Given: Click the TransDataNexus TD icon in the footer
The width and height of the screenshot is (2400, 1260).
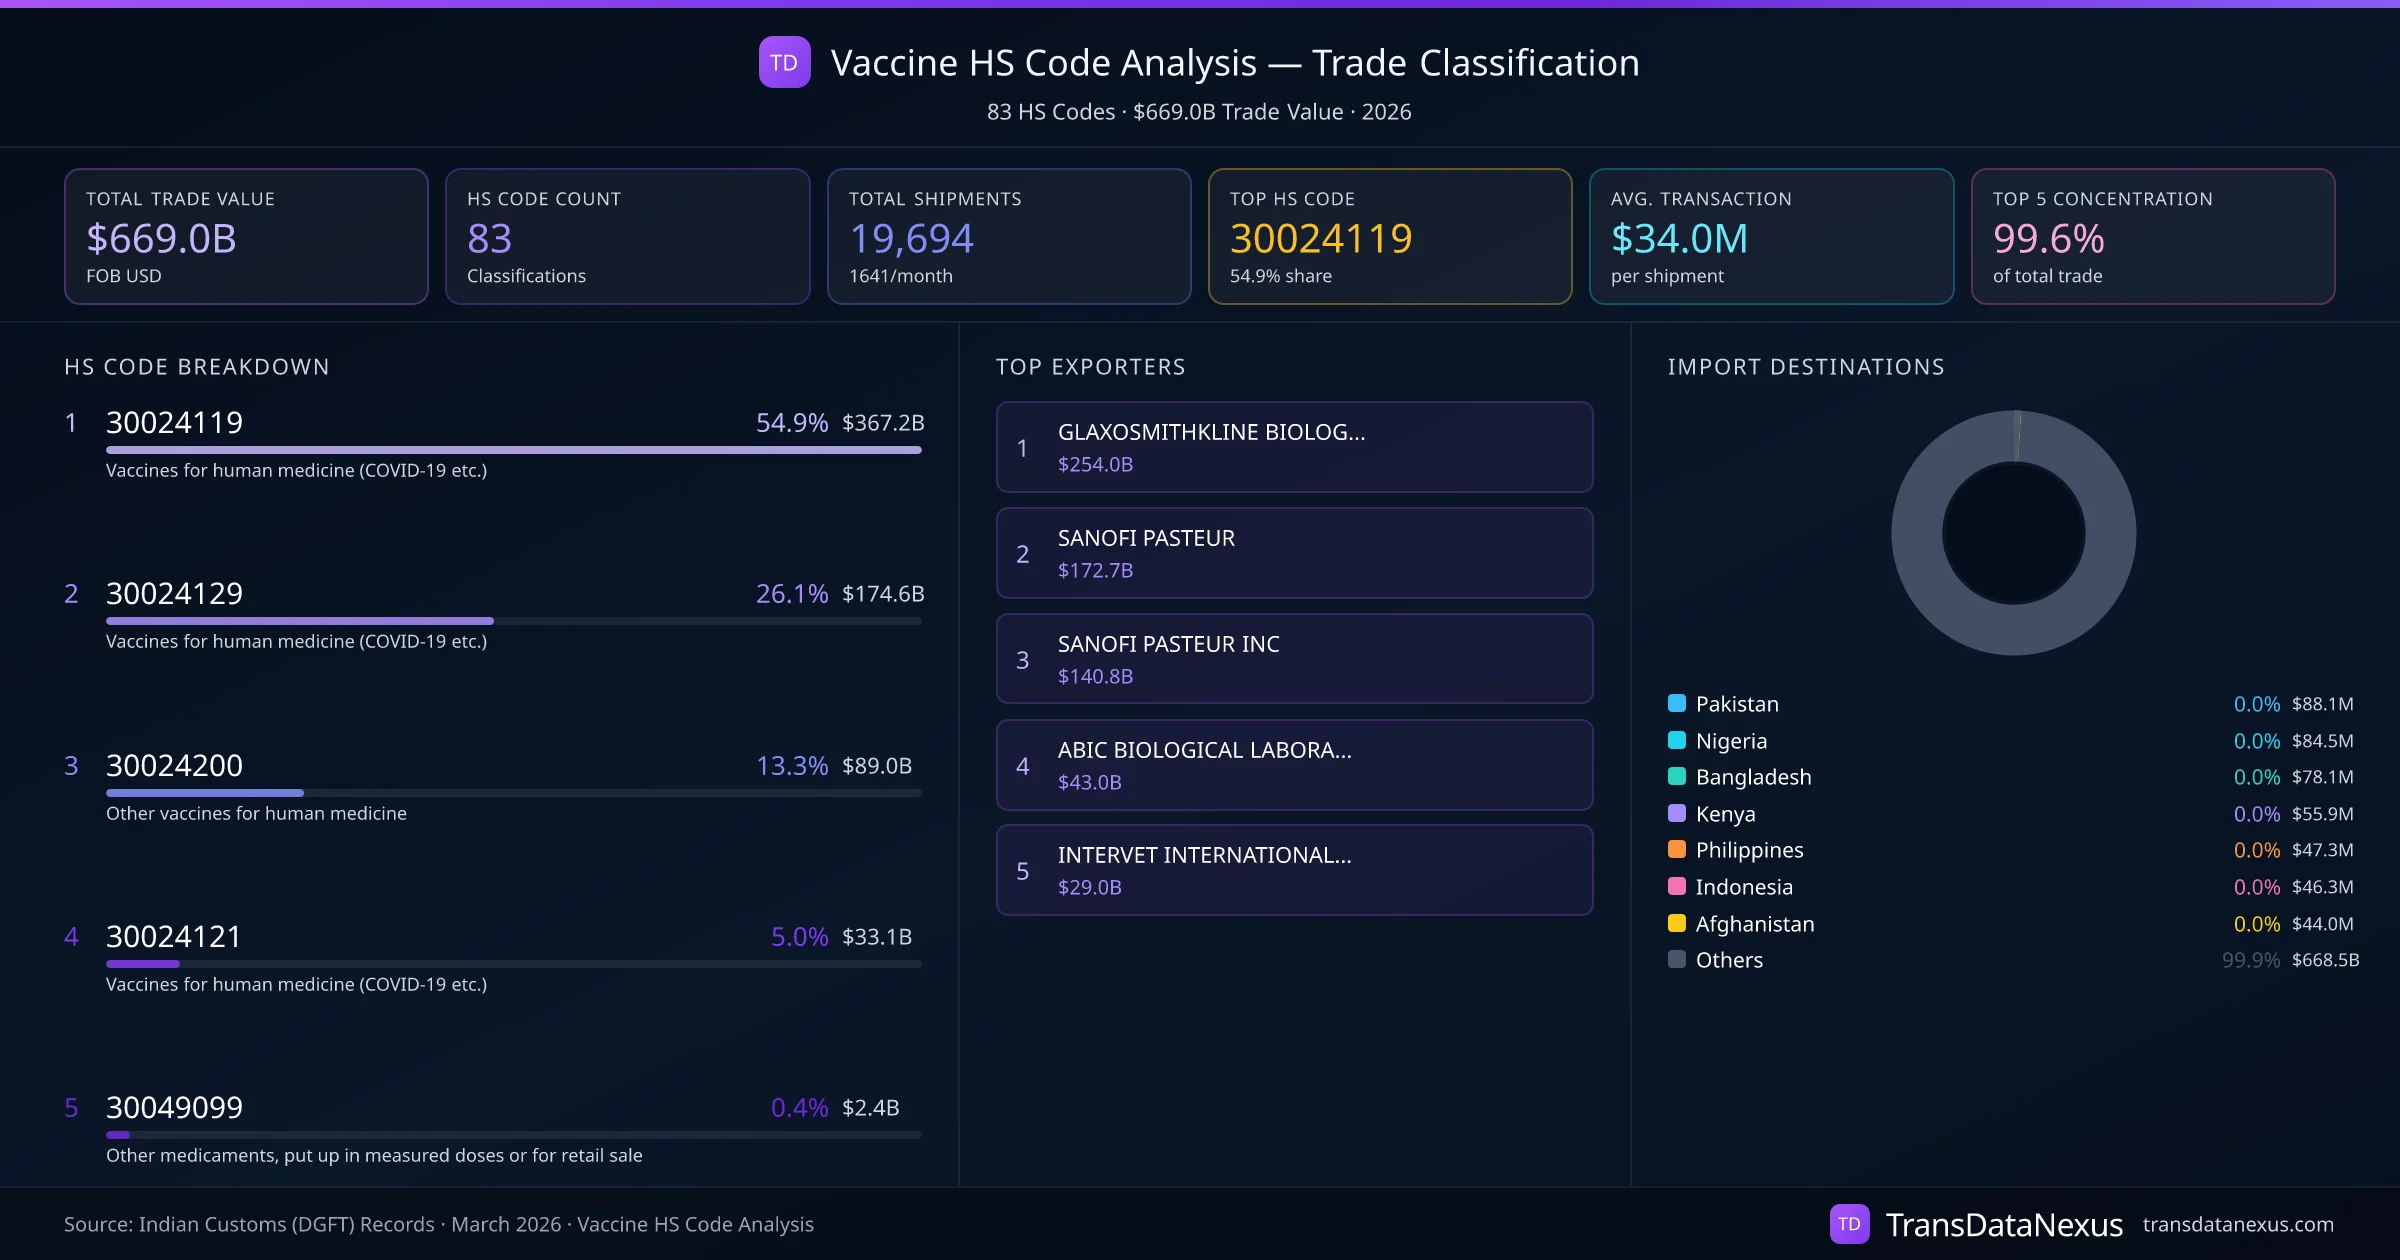Looking at the screenshot, I should (x=1851, y=1223).
